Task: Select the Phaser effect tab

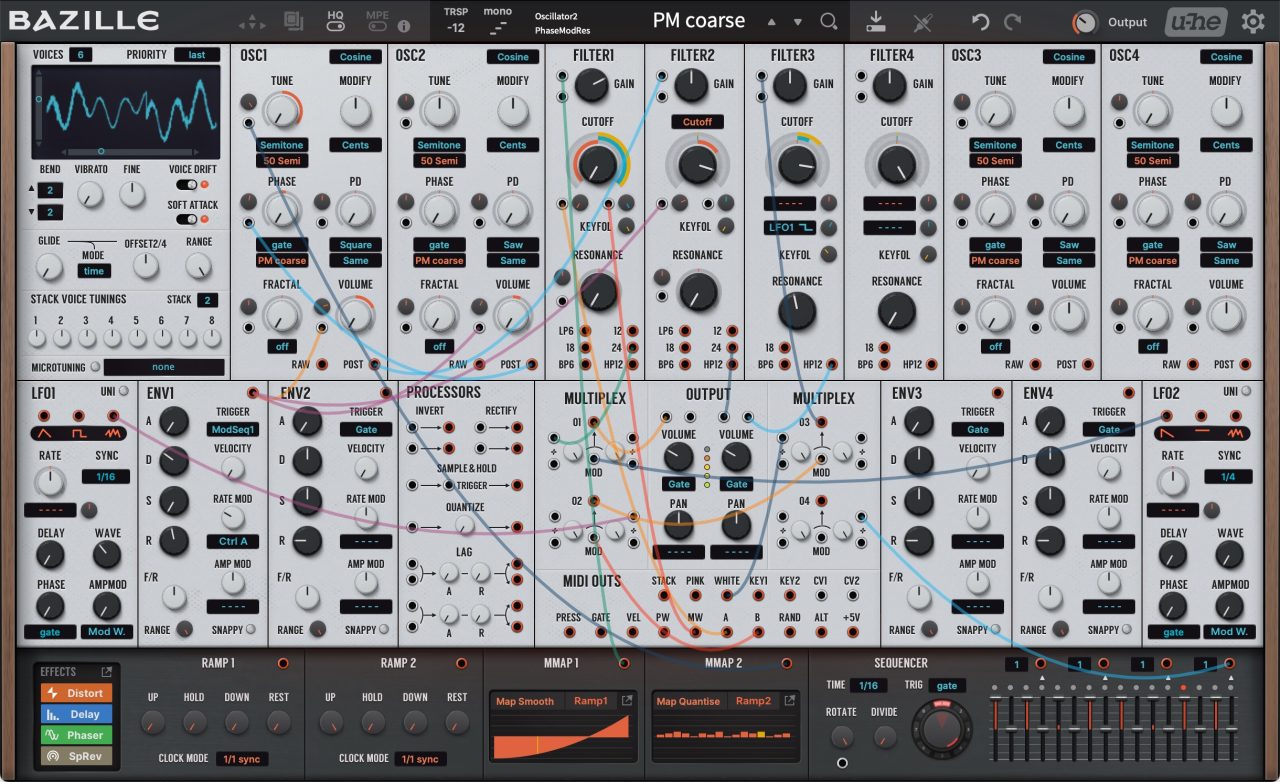Action: (x=76, y=735)
